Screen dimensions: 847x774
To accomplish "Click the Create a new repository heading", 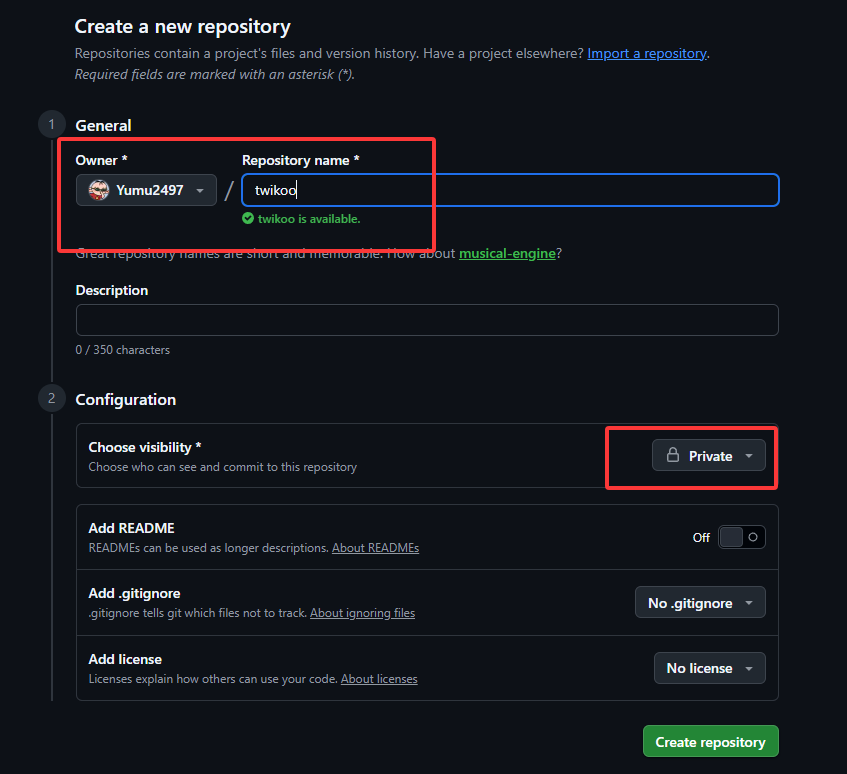I will coord(182,27).
